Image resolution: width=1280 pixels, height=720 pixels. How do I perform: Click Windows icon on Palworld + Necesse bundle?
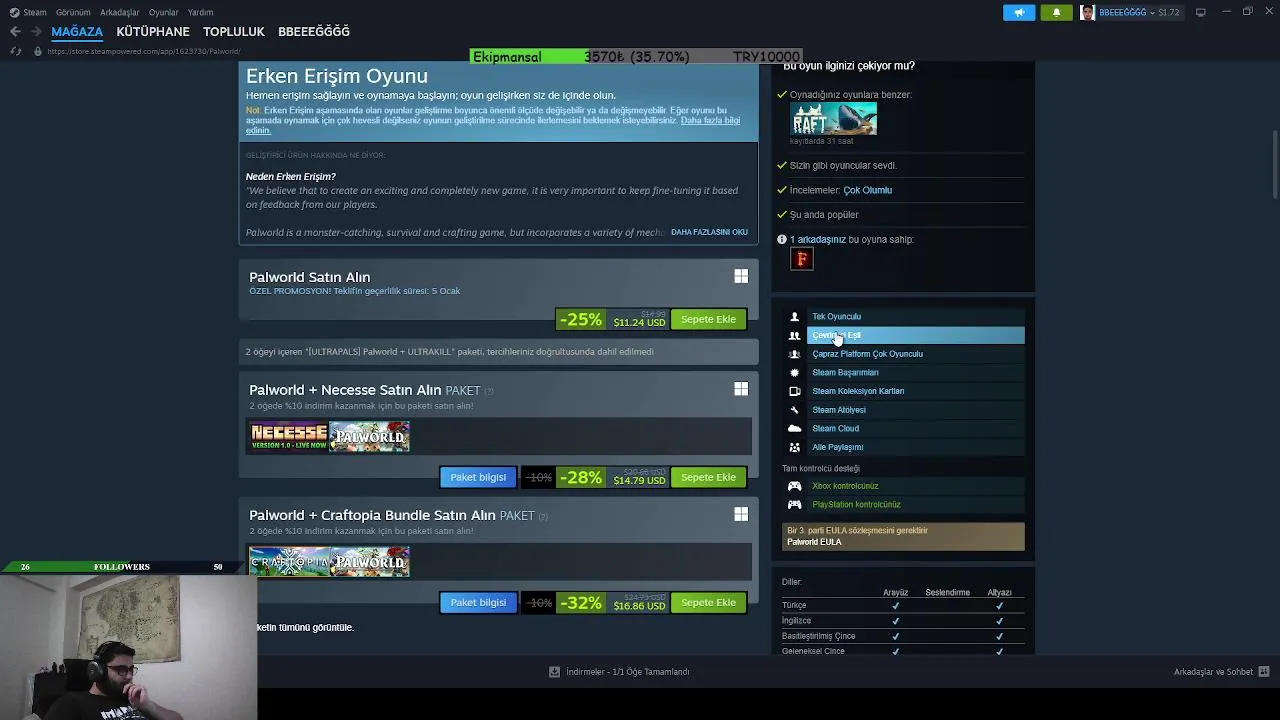tap(741, 389)
